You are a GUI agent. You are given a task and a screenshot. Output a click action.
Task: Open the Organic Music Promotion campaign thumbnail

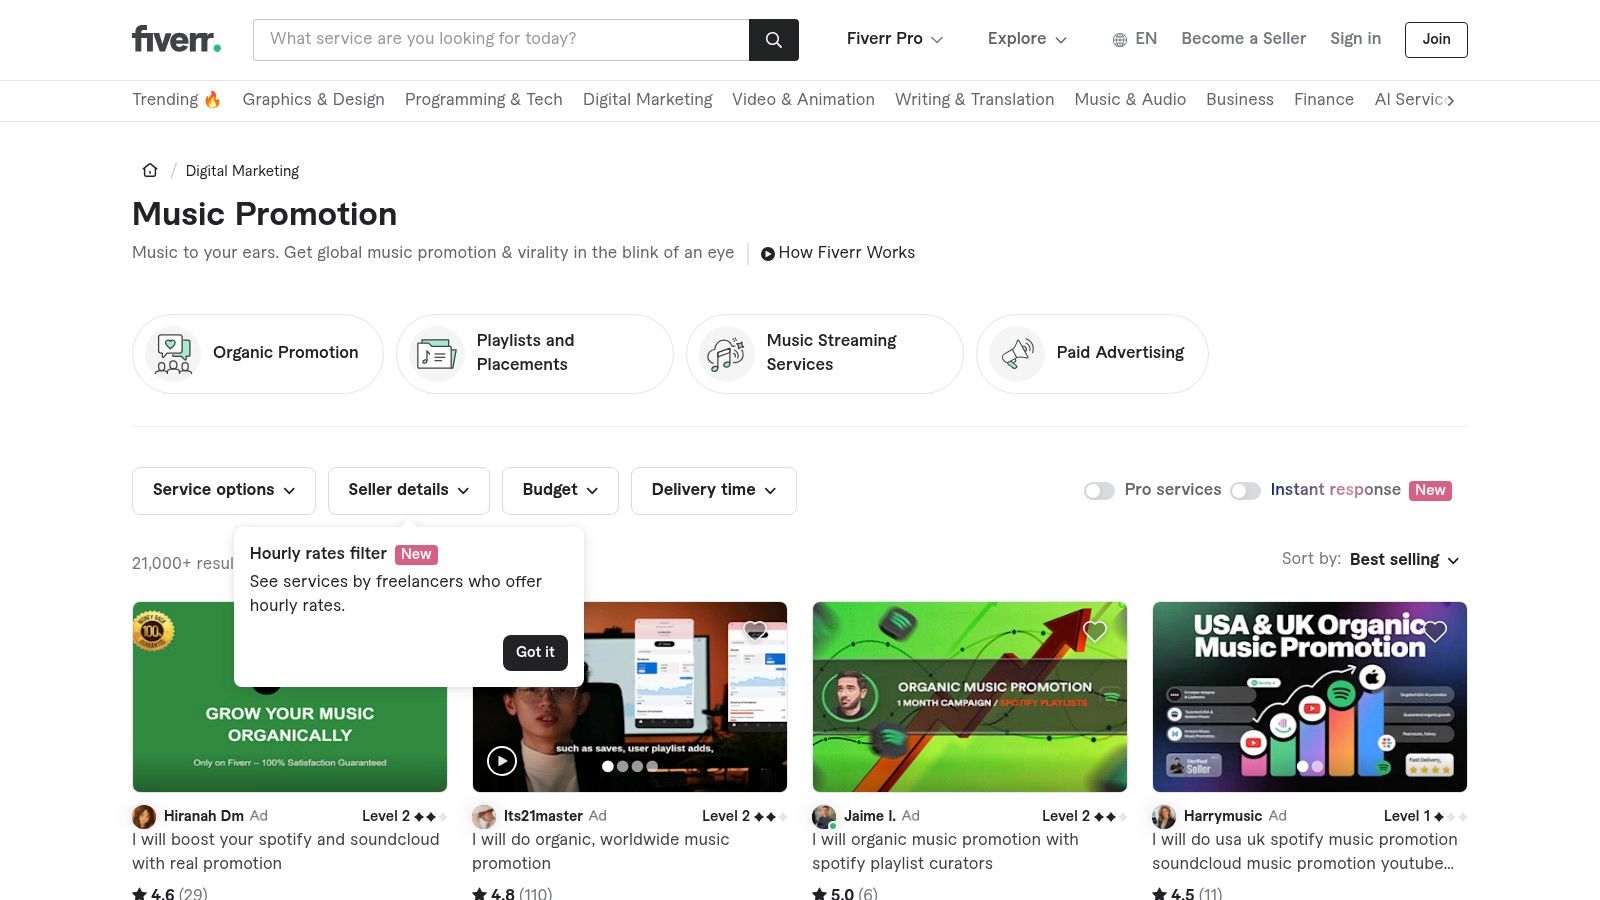tap(970, 697)
